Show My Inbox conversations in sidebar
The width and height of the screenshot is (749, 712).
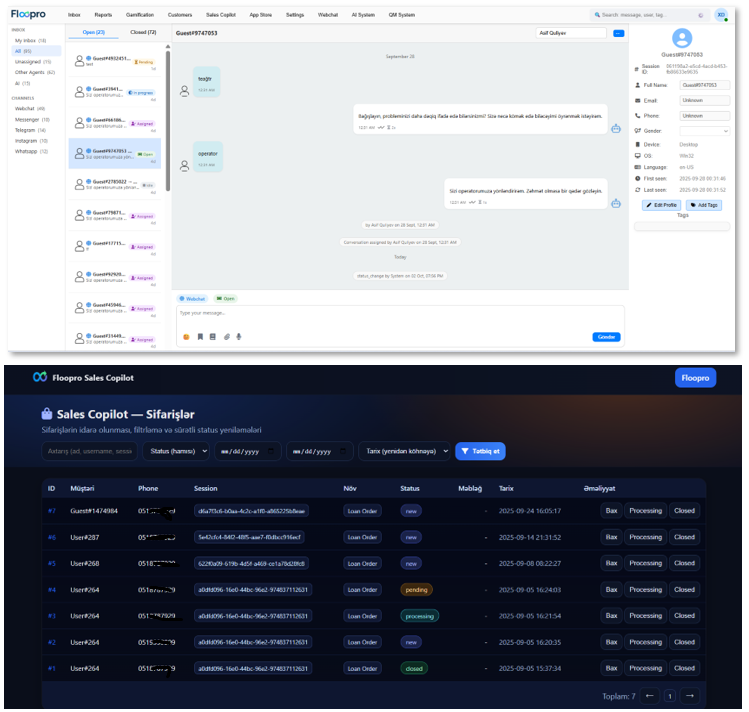pyautogui.click(x=31, y=41)
